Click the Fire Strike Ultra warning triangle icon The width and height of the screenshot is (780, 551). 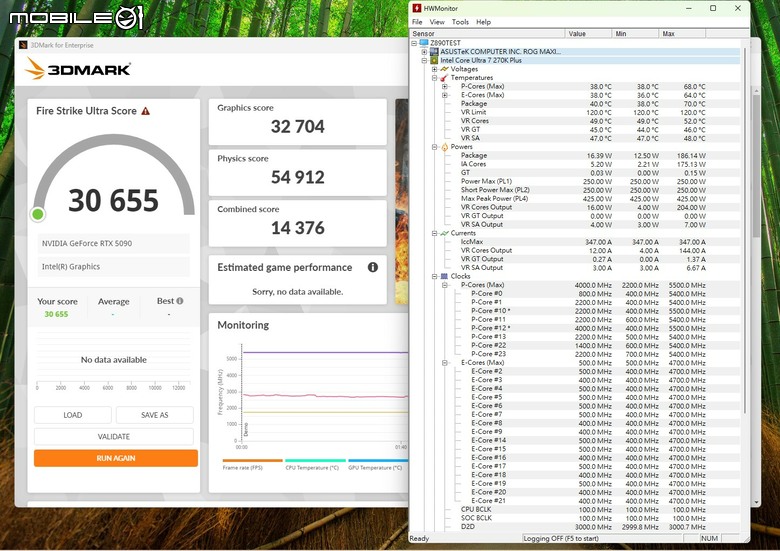[x=145, y=111]
